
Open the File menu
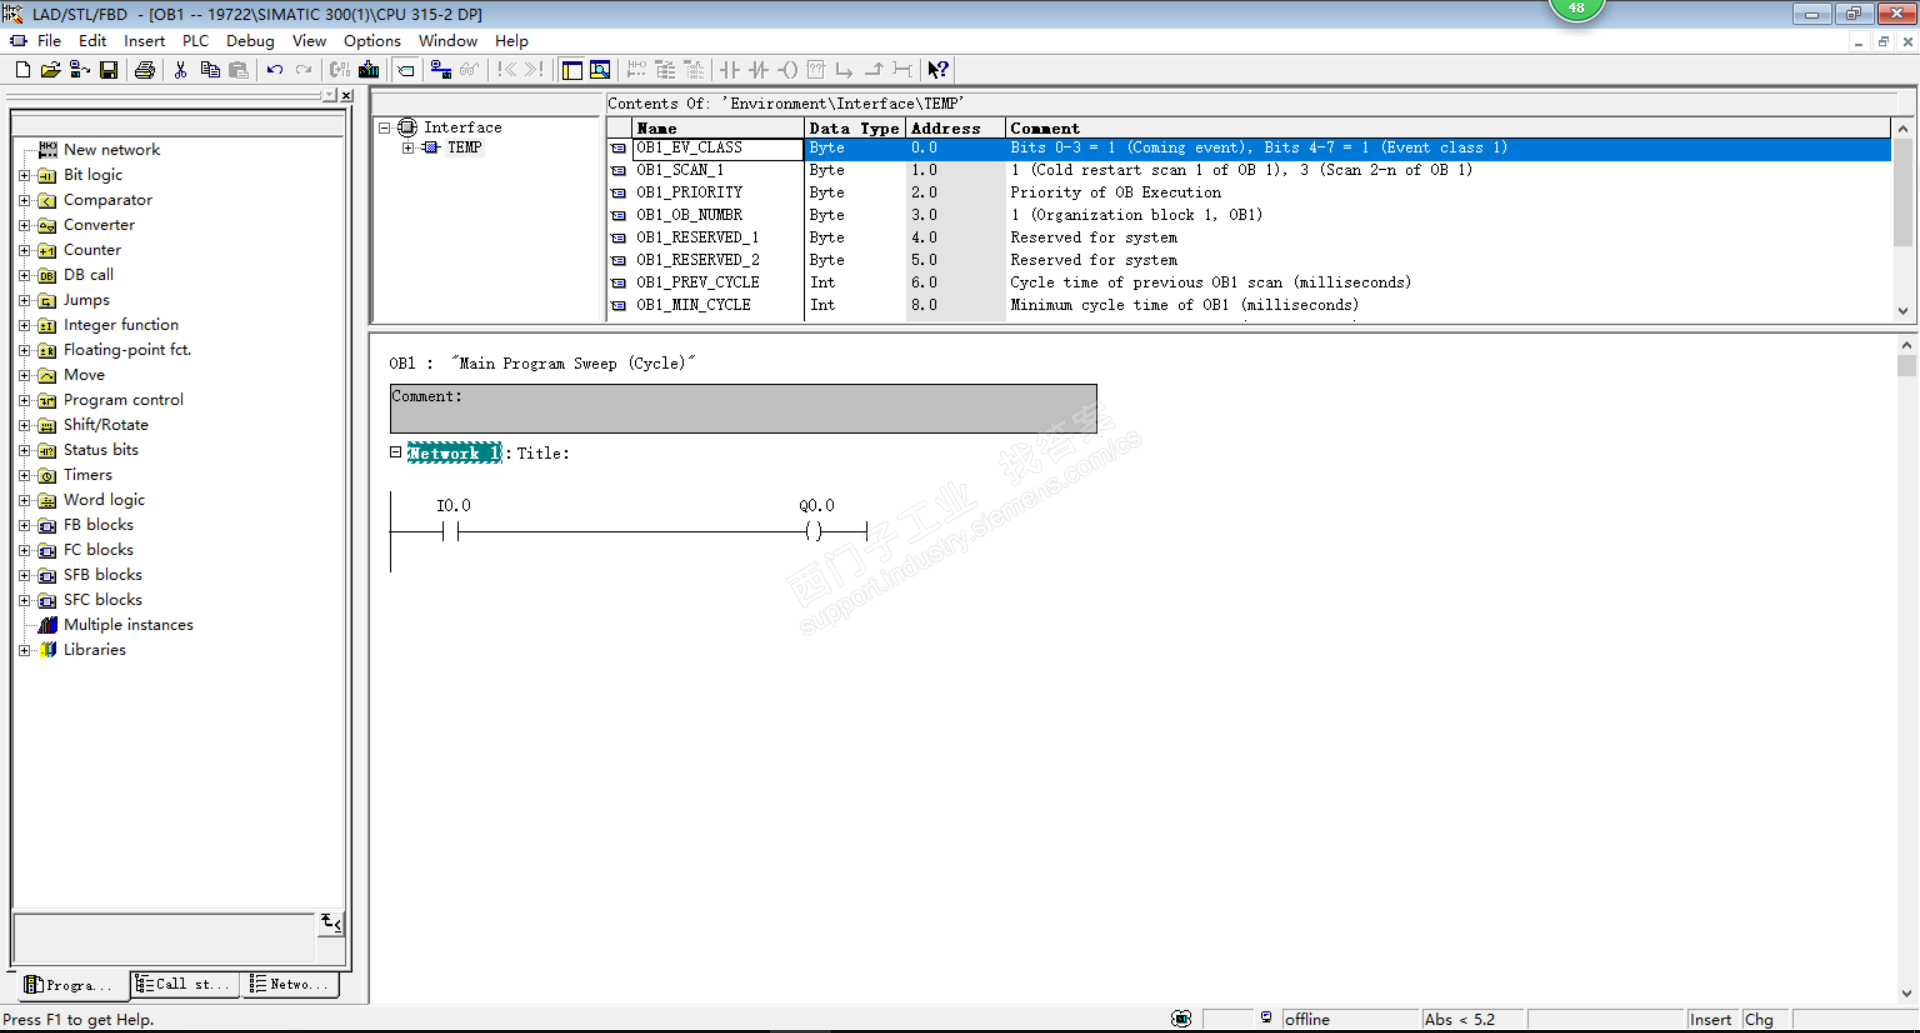click(x=49, y=41)
